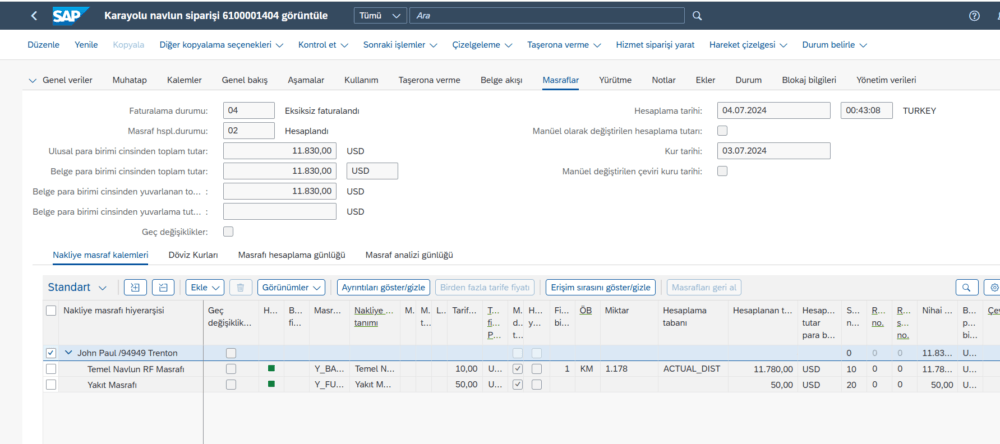
Task: Click the expand all rows icon in the table toolbar
Action: tap(135, 288)
